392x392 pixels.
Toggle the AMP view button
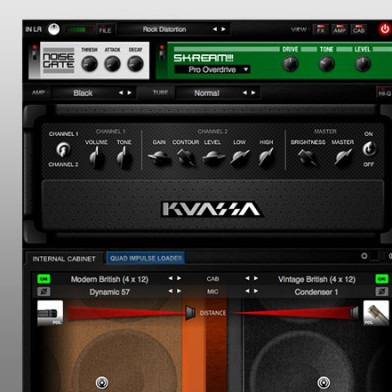(340, 29)
